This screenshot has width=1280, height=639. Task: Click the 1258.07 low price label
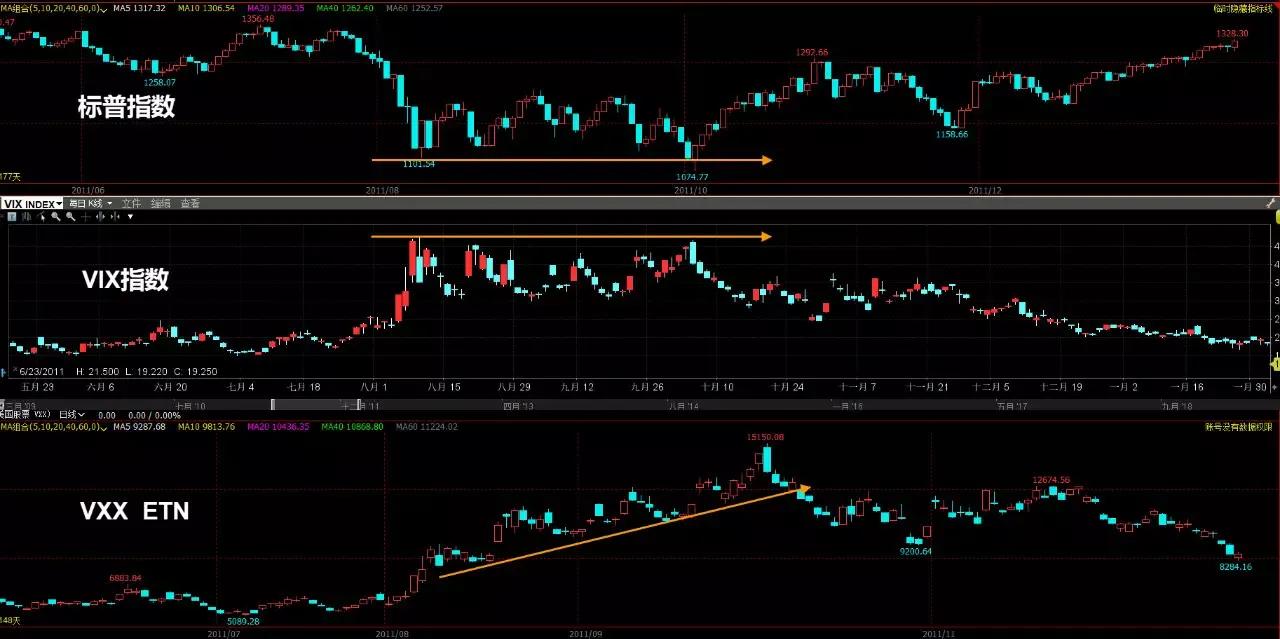159,82
